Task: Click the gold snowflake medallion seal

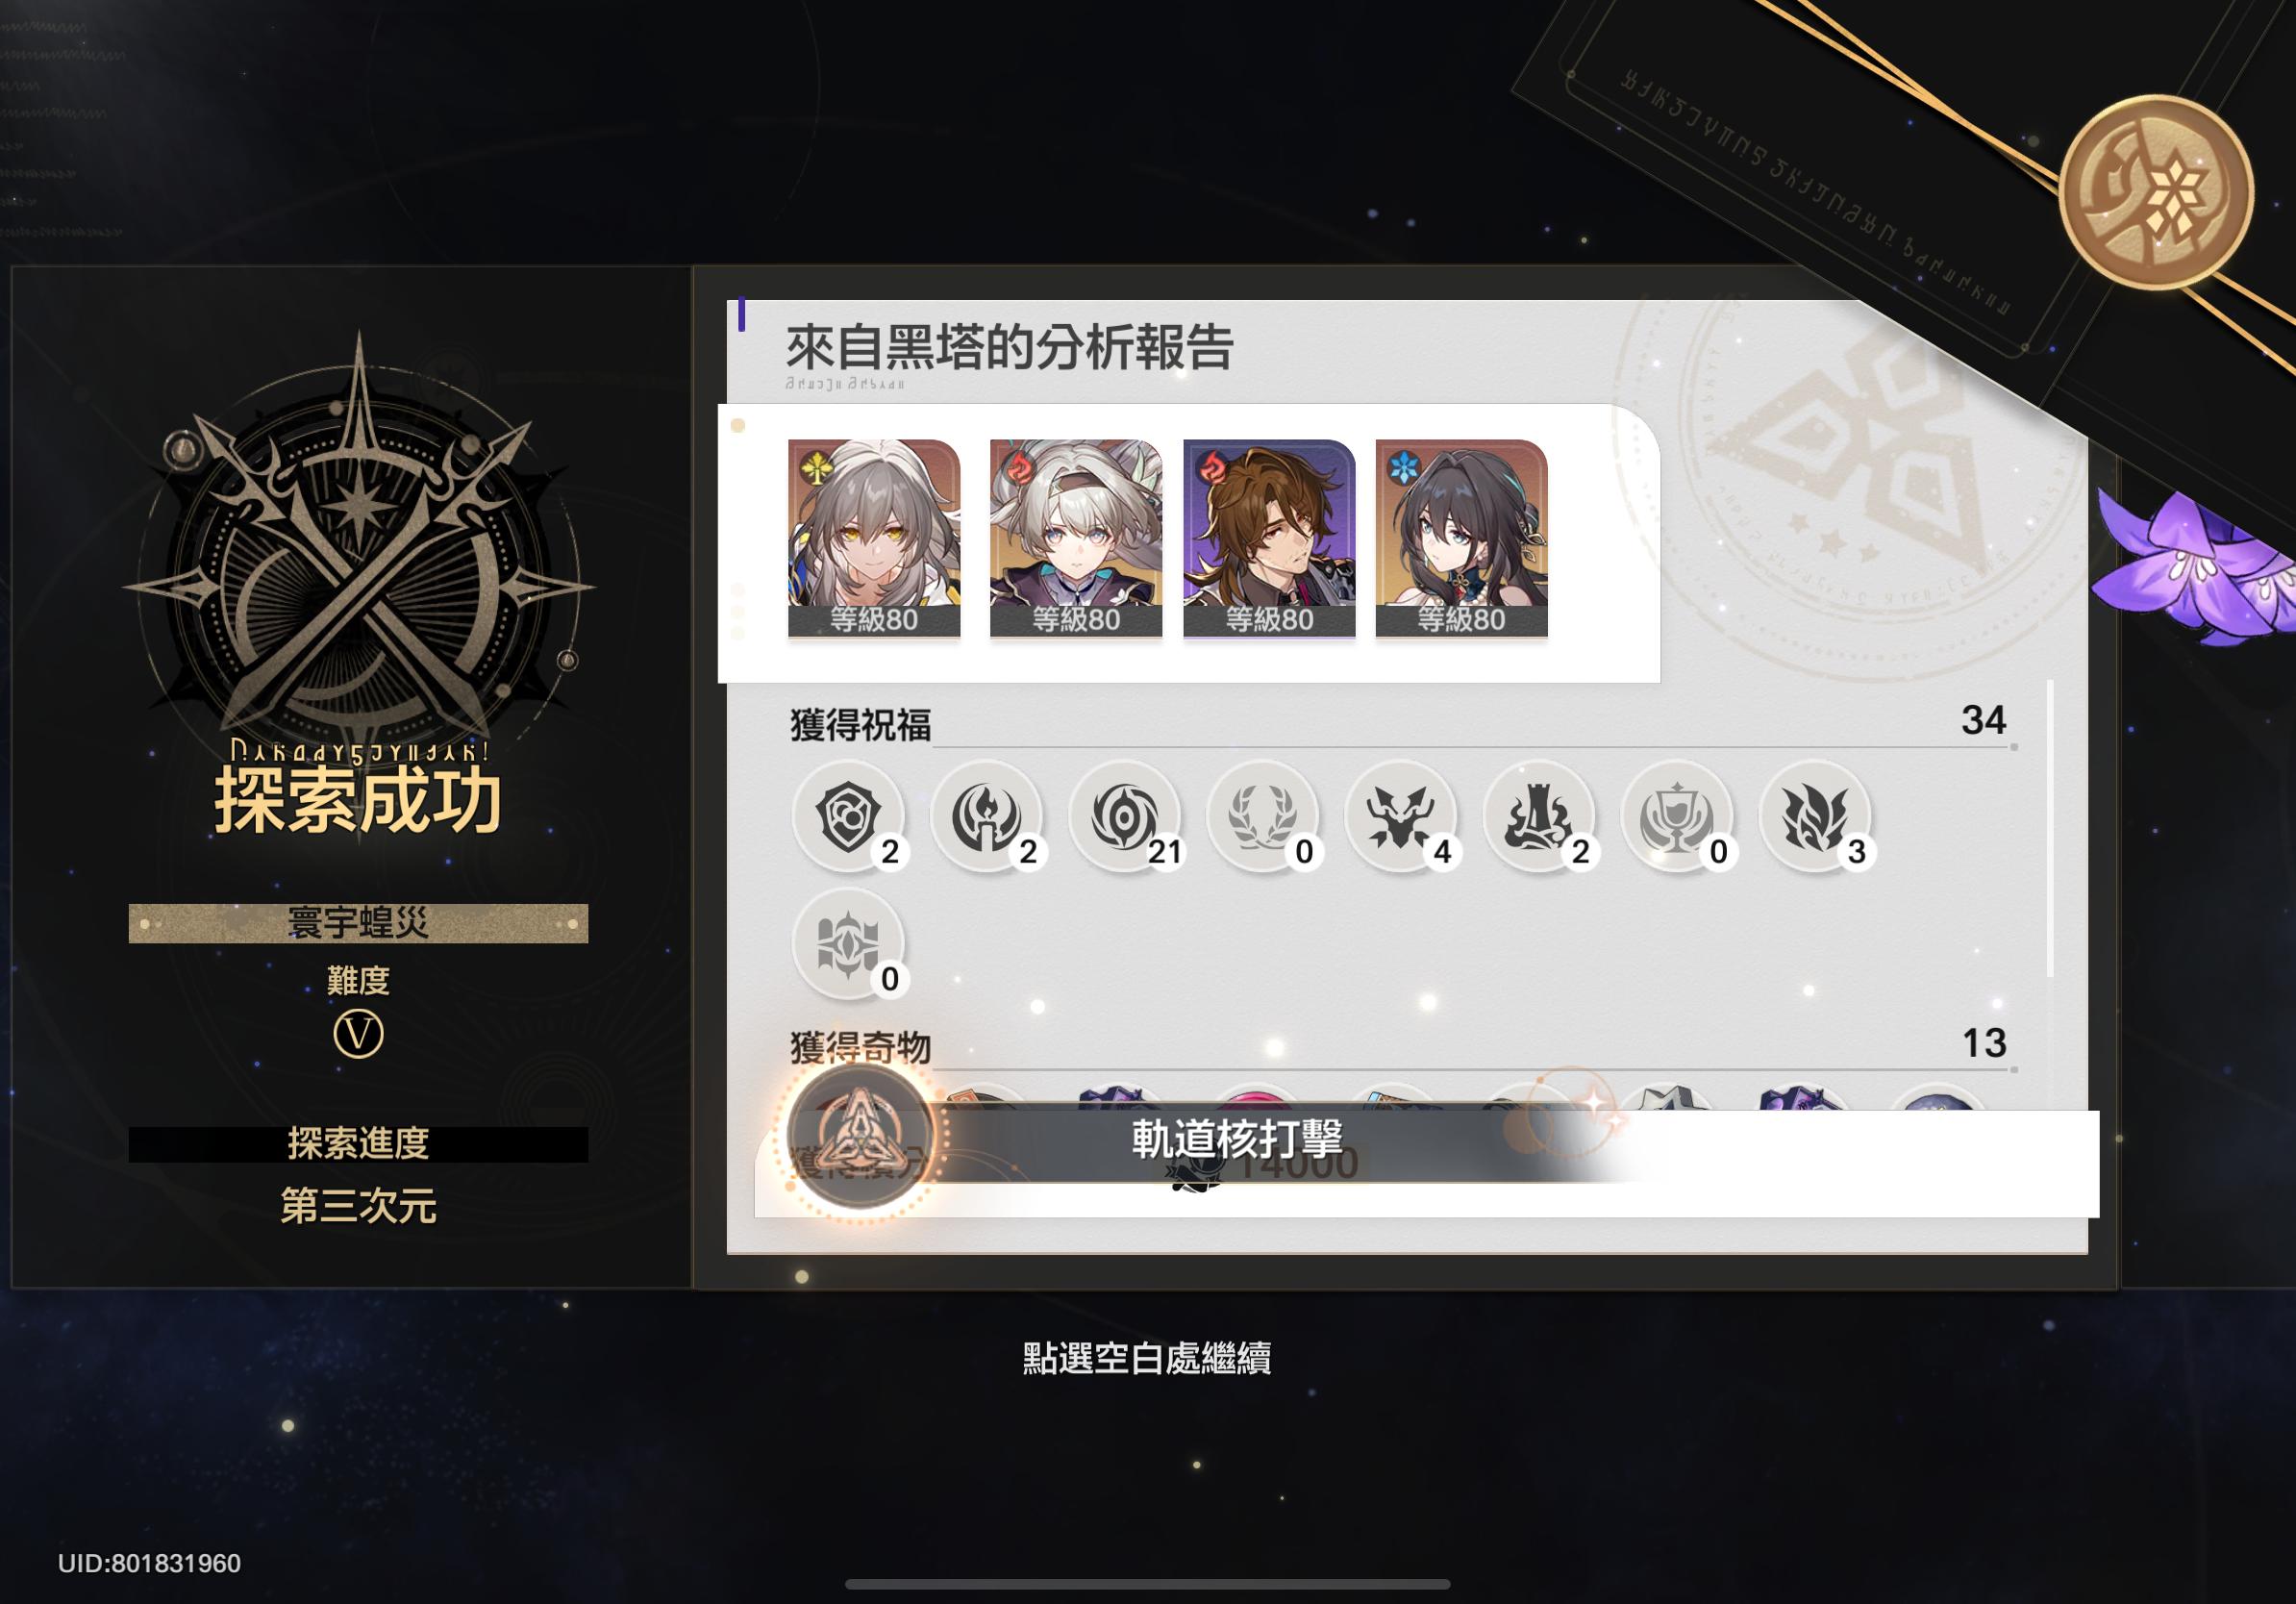Action: click(2155, 192)
